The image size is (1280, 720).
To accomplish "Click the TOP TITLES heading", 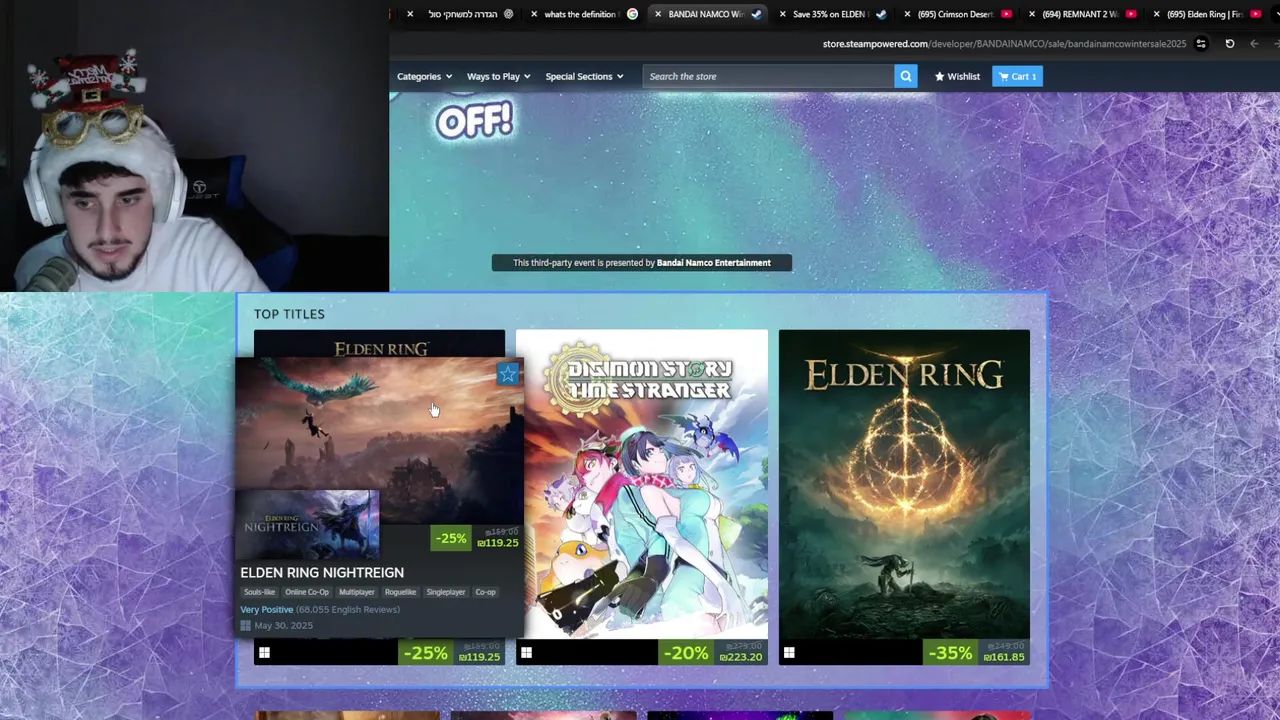I will (x=289, y=314).
